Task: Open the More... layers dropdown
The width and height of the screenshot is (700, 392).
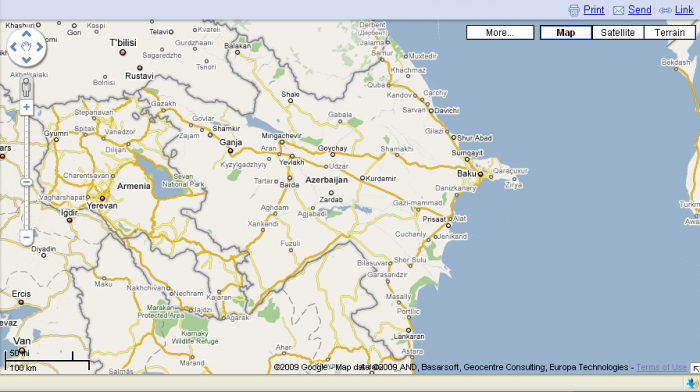Action: click(x=500, y=33)
